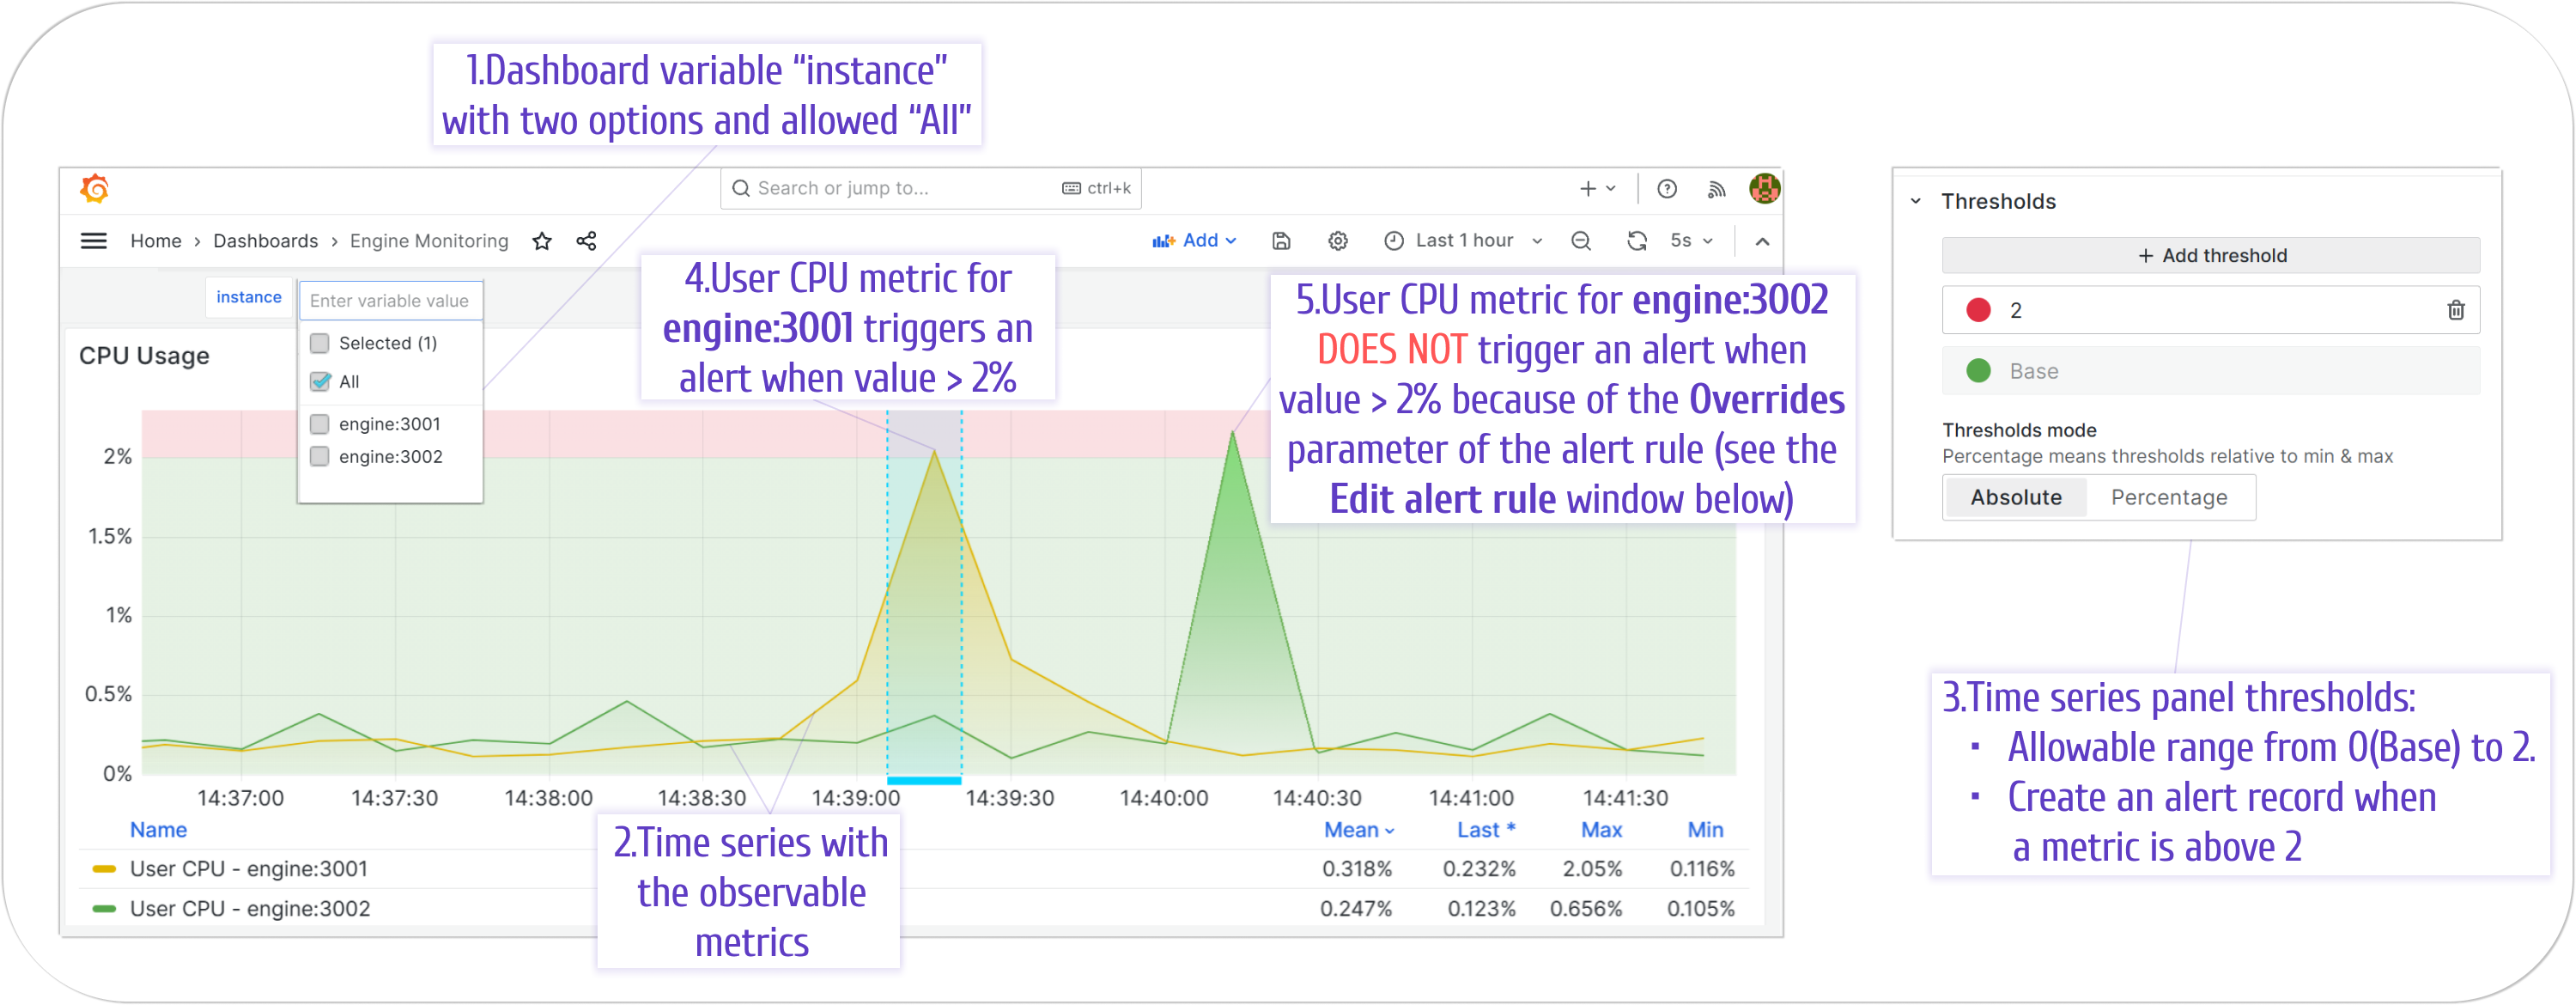Click the Add threshold button
Screen dimensions: 2576x1005
[2210, 255]
